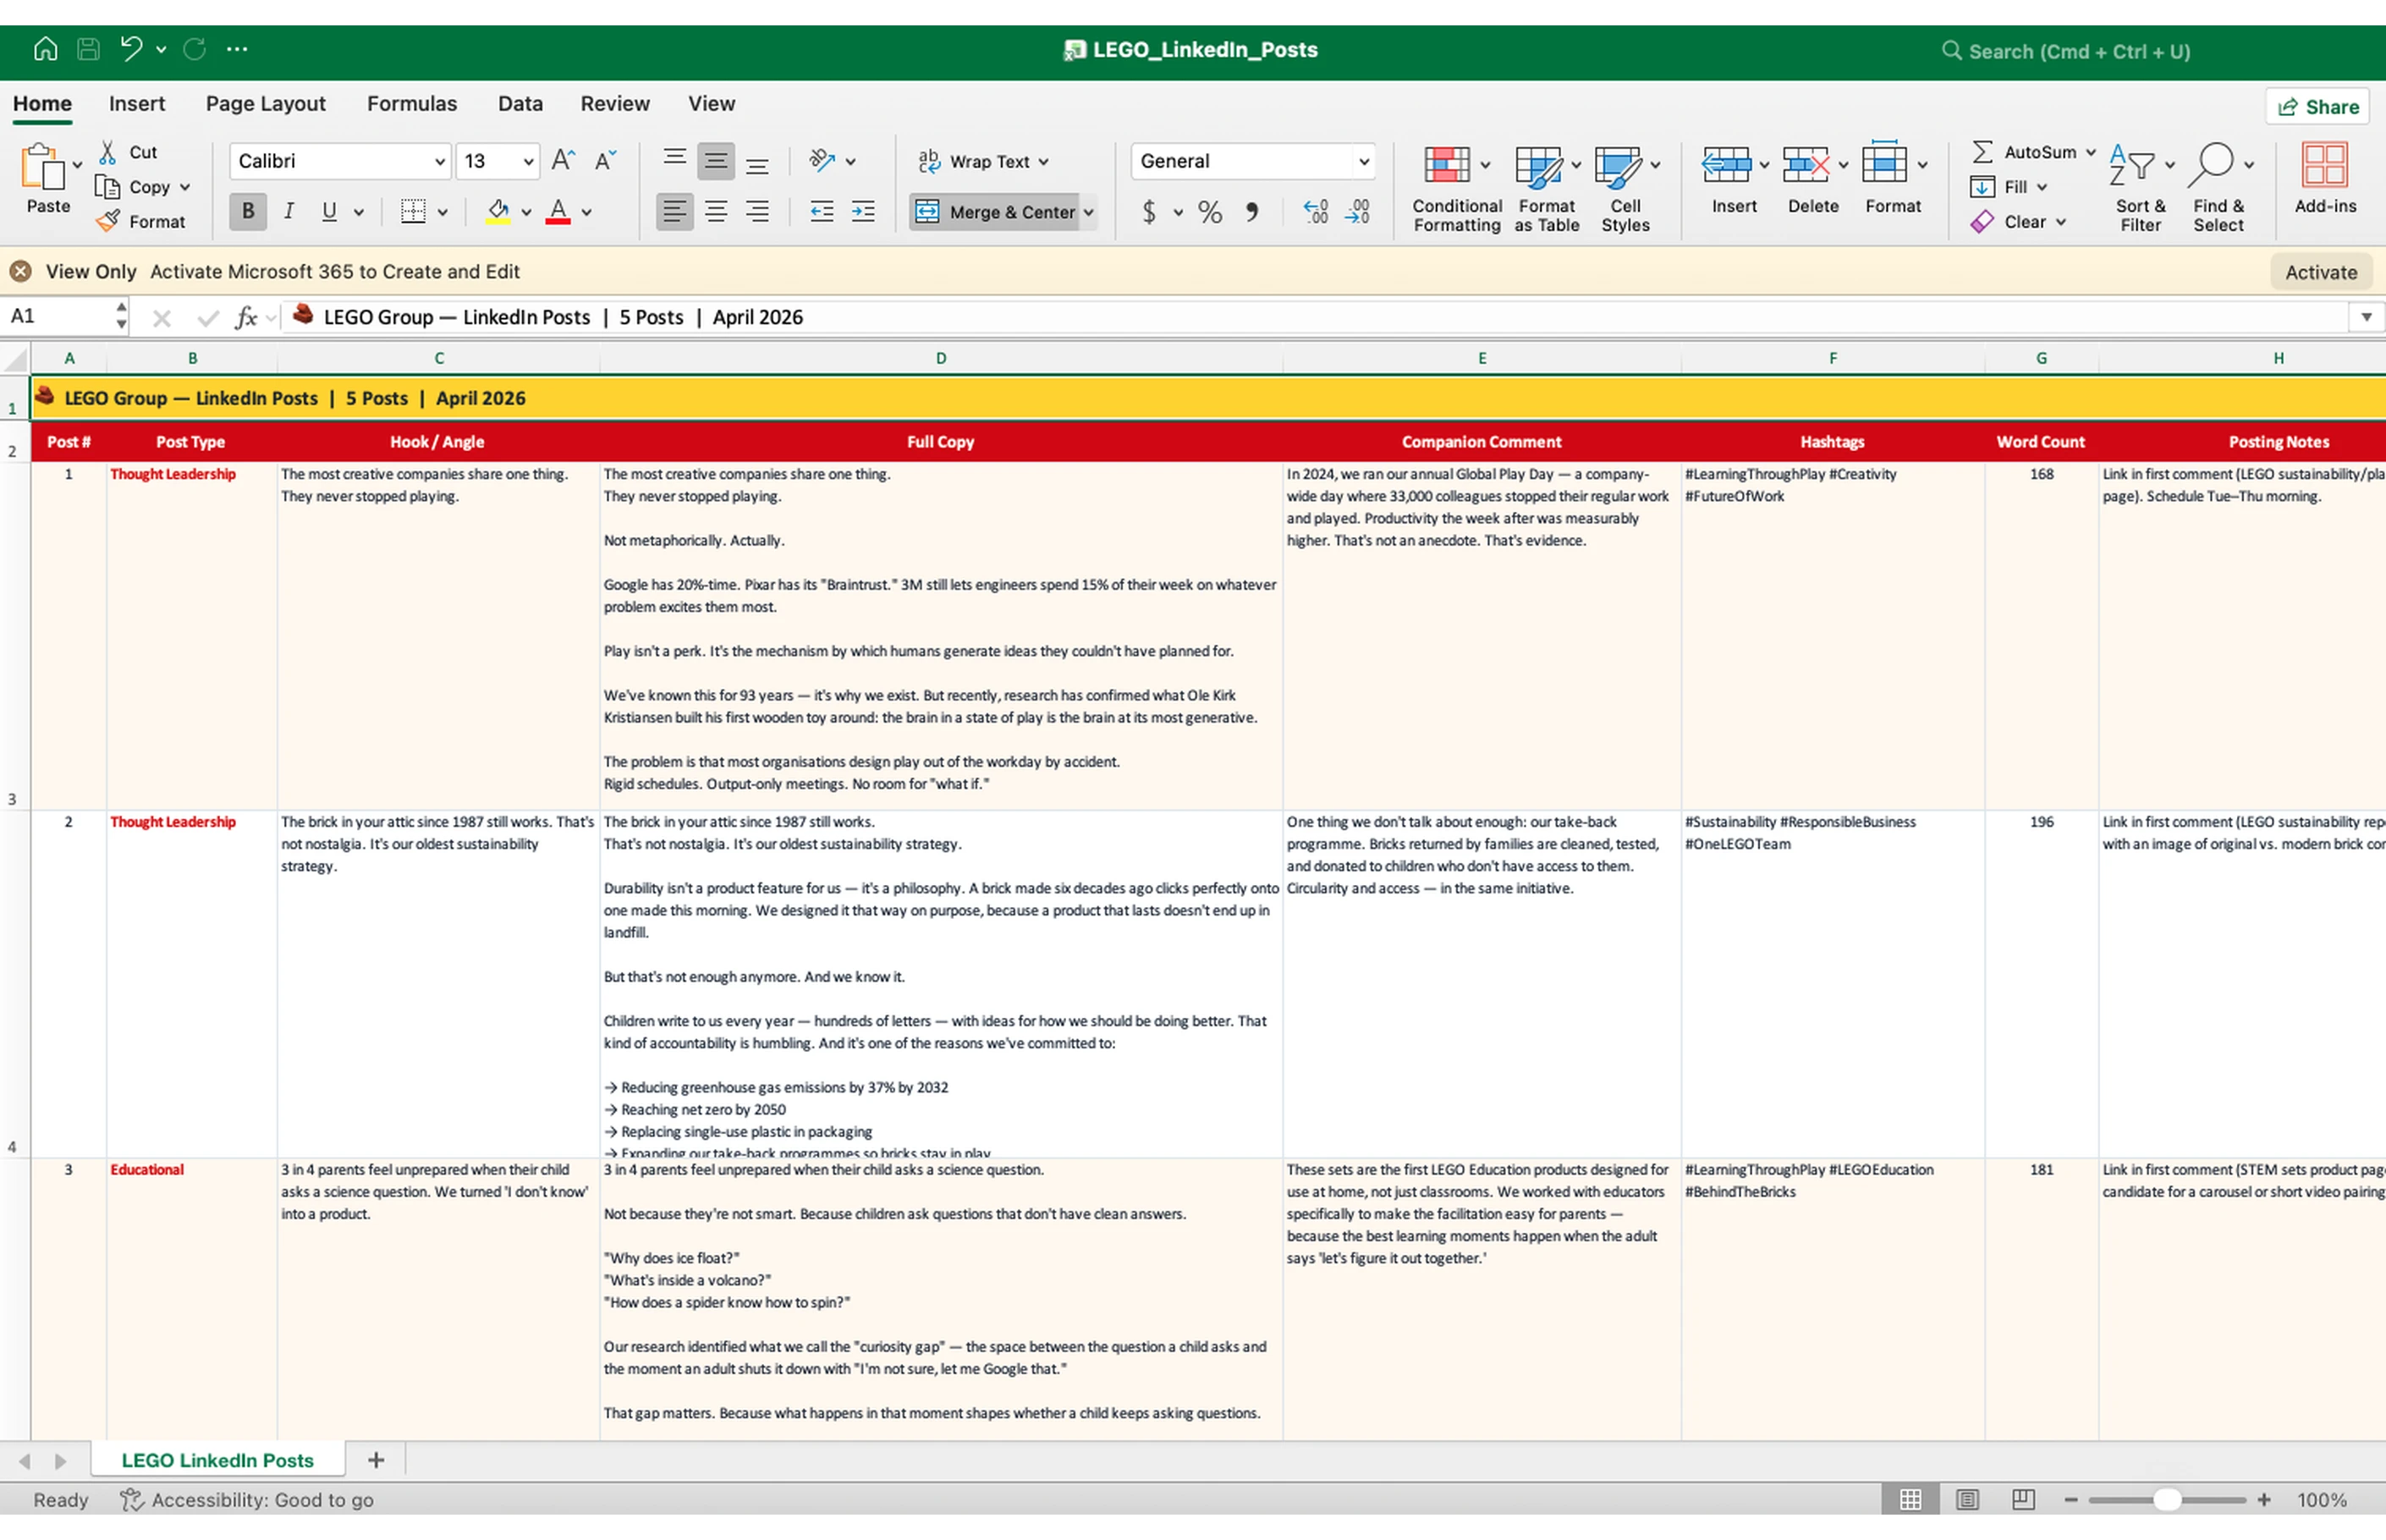Click the Conditional Formatting icon

tap(1446, 166)
